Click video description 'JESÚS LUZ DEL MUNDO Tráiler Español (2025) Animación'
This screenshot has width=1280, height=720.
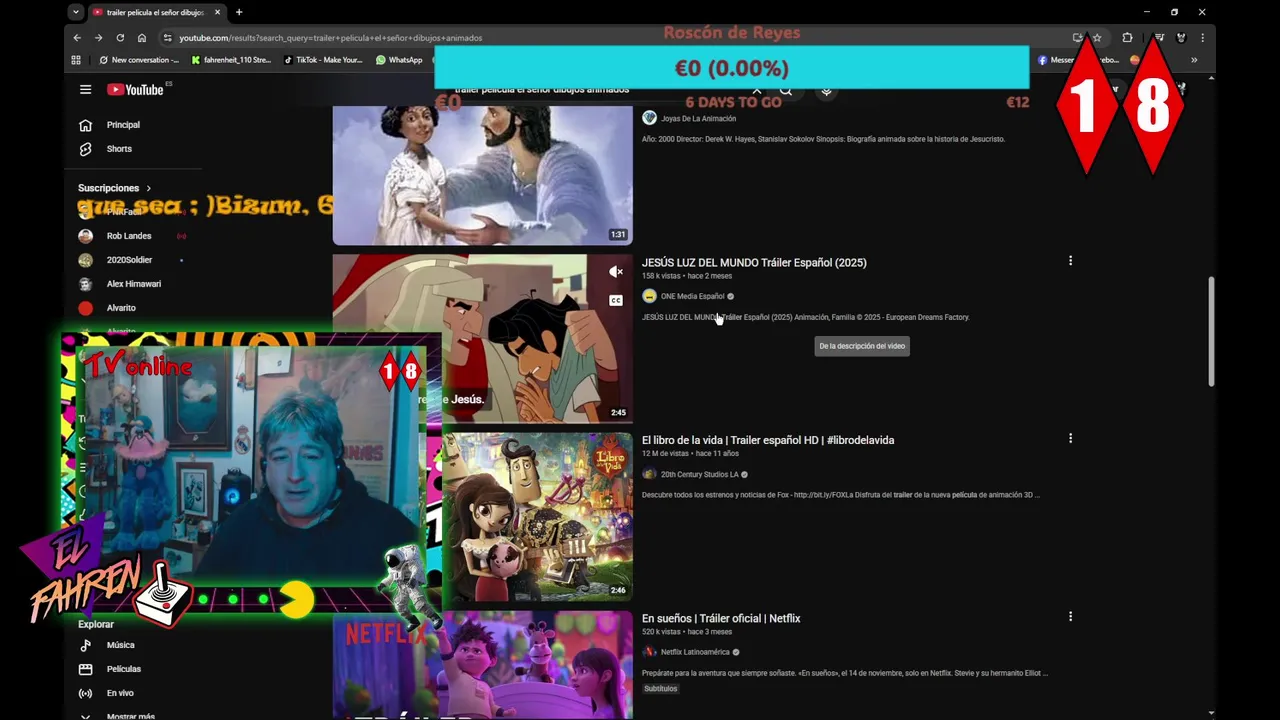[806, 318]
